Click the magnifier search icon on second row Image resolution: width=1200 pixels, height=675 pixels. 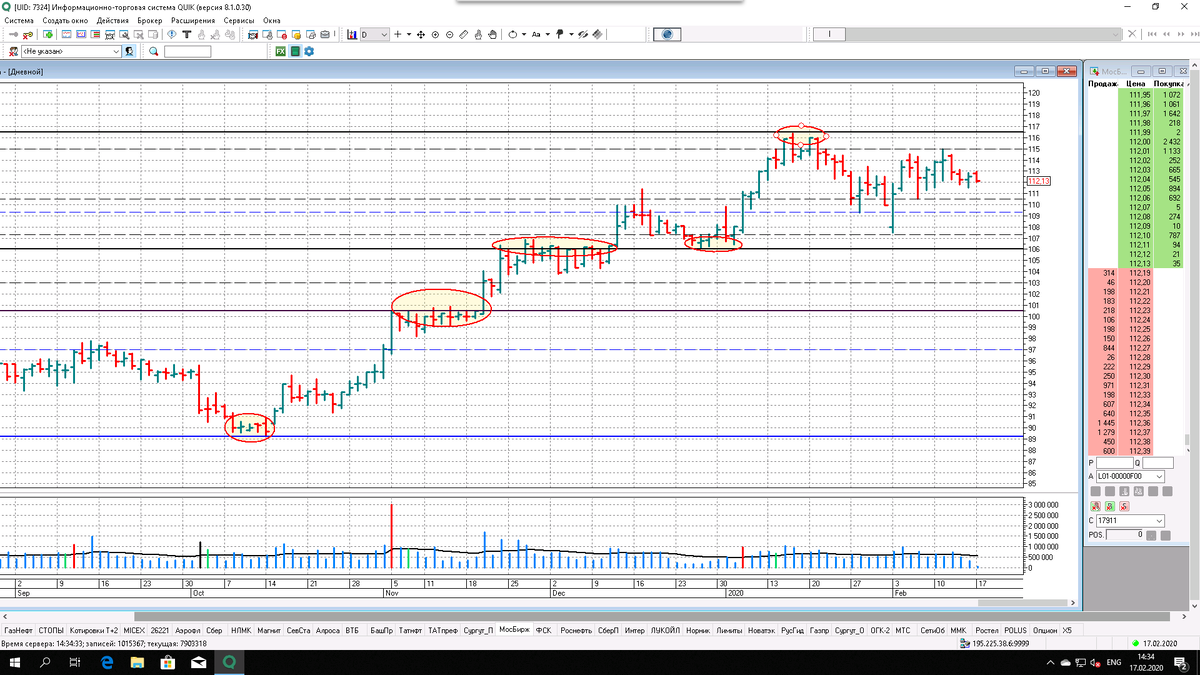point(153,51)
